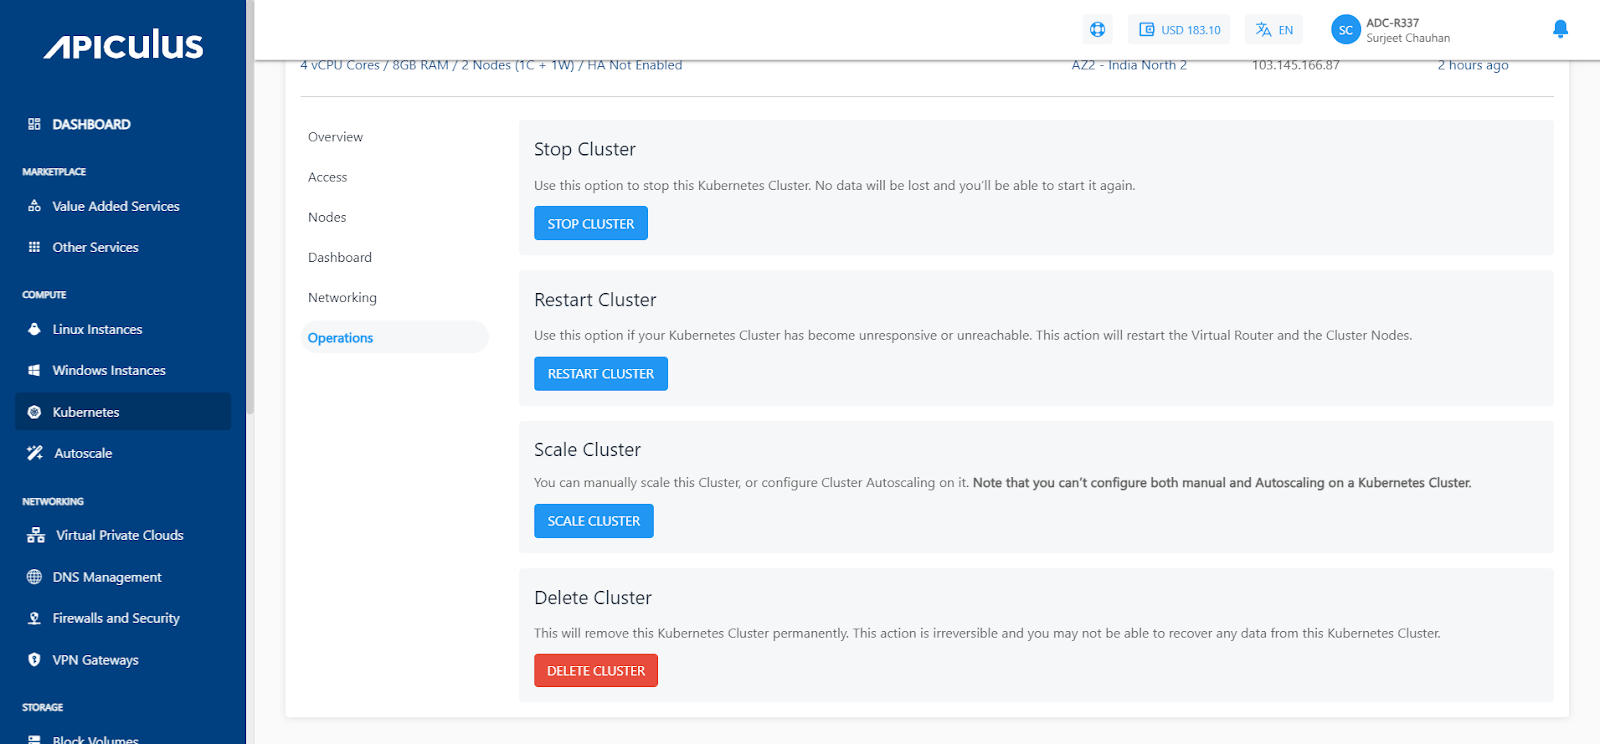Open the support globe icon in header
Screen dimensions: 1600x744
click(1097, 30)
